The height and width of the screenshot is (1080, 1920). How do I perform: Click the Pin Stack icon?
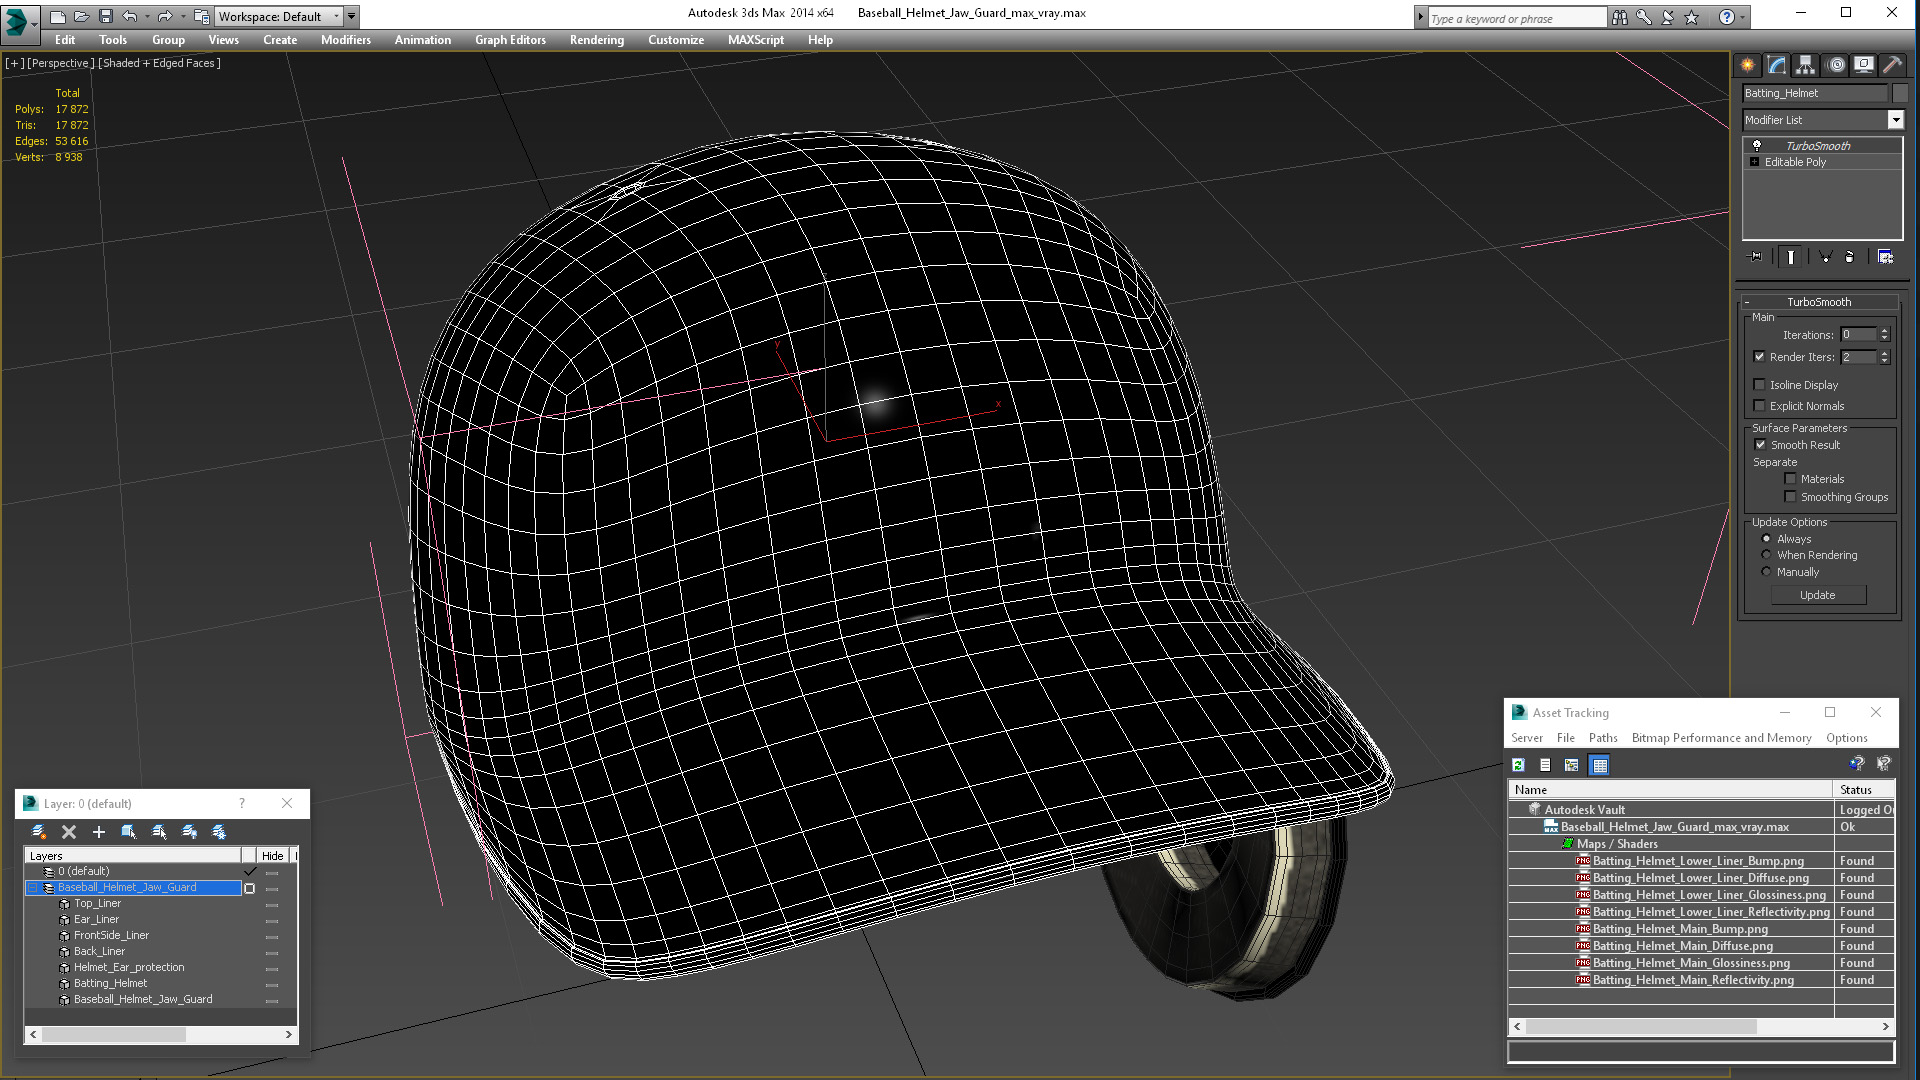[x=1756, y=257]
